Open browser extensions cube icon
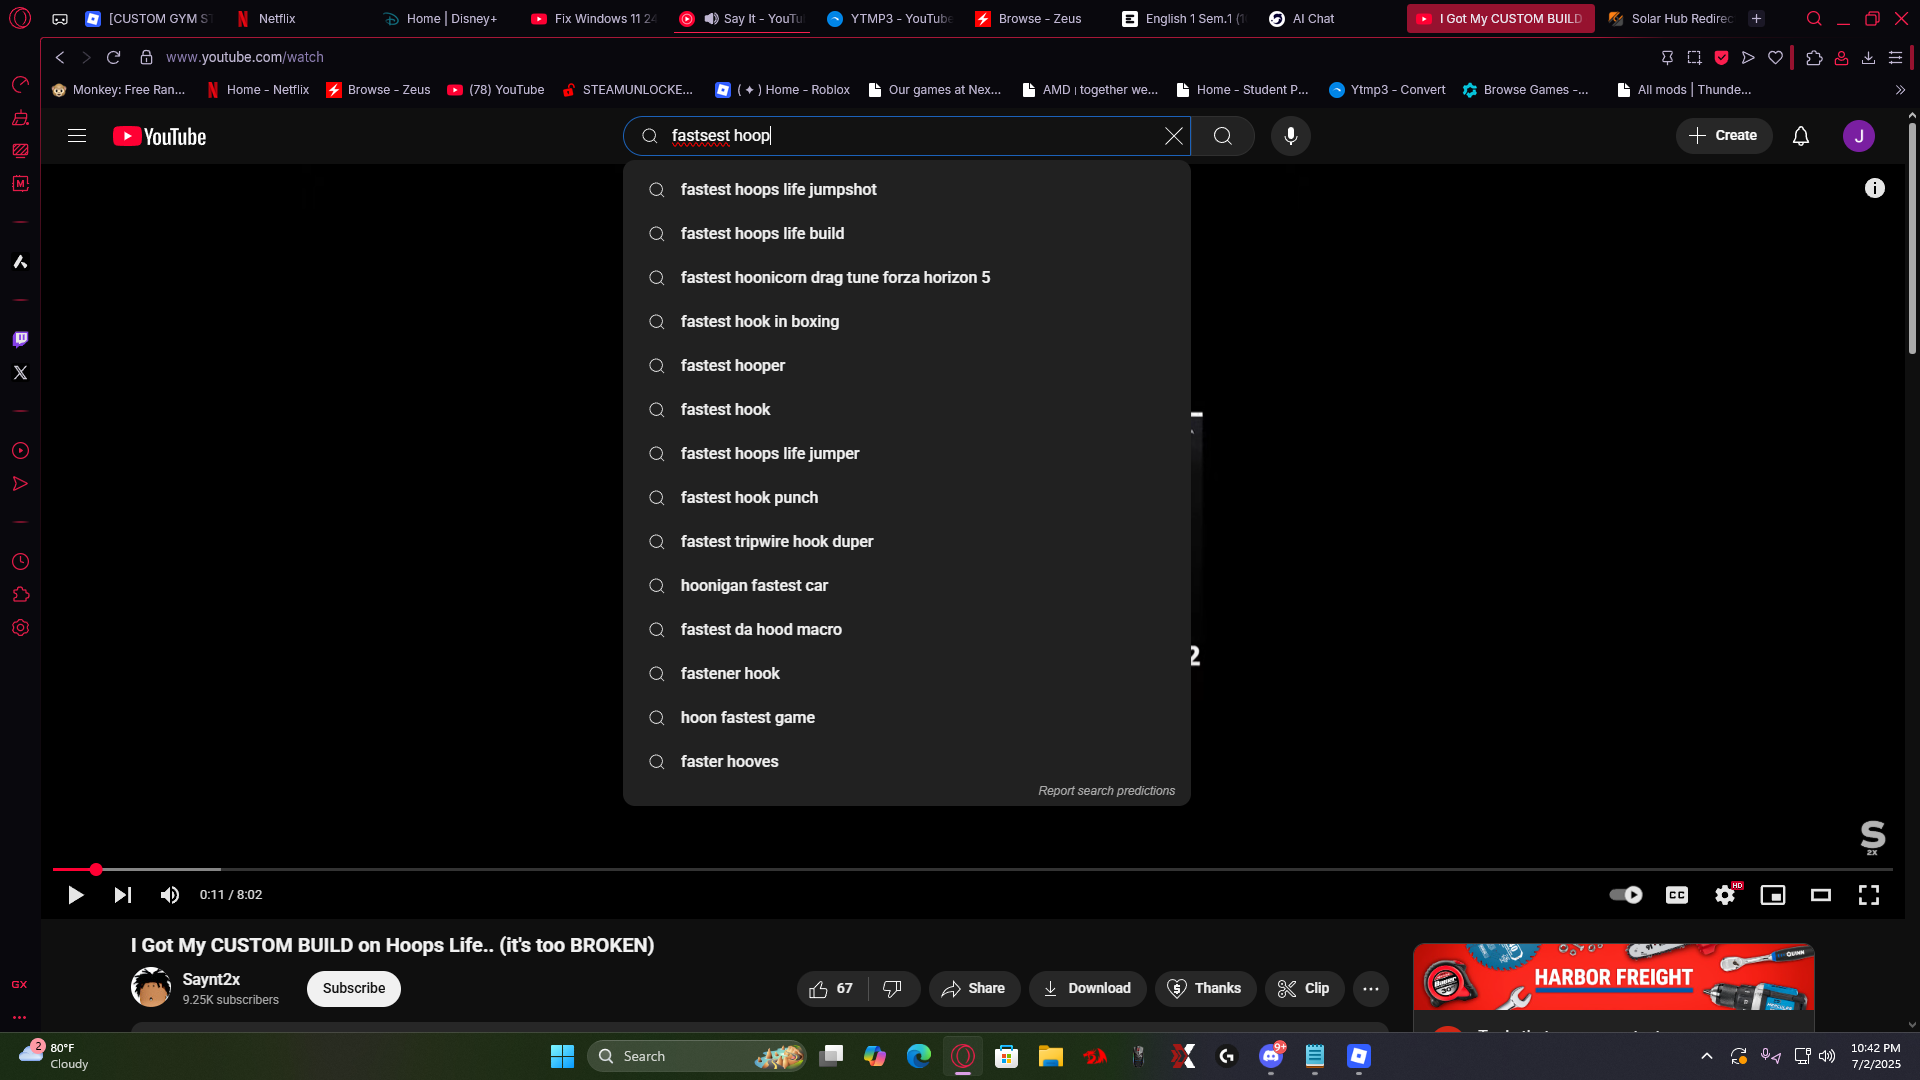1920x1080 pixels. pyautogui.click(x=1814, y=58)
